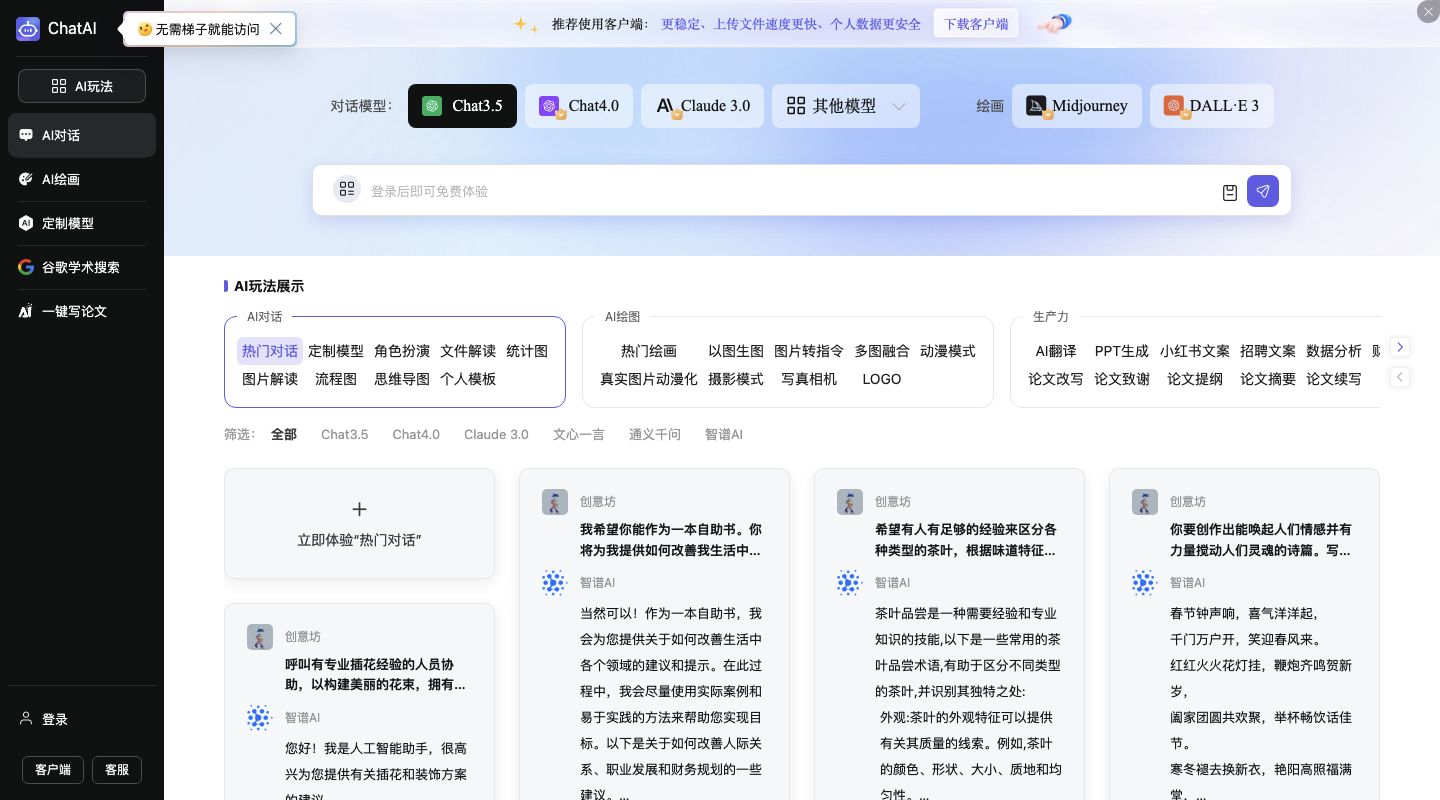This screenshot has width=1440, height=800.
Task: Select 思维导图 category
Action: [402, 379]
